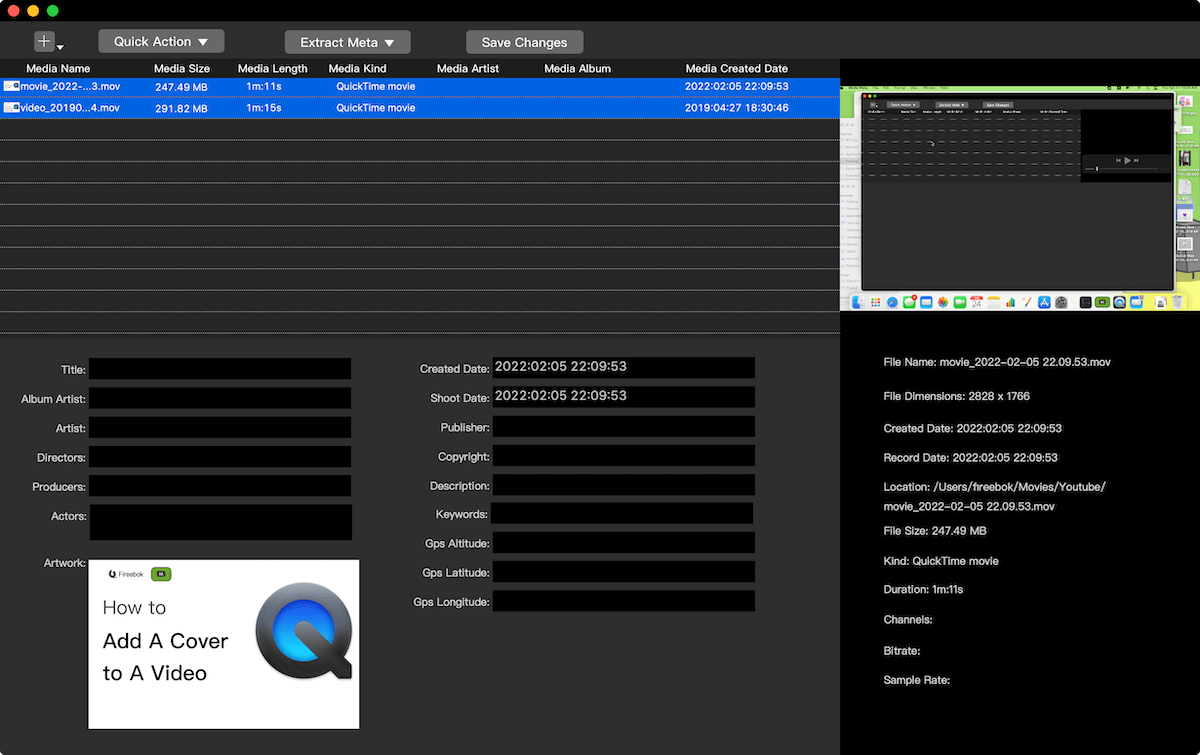The image size is (1200, 755).
Task: Click QuickTime movie in the video_20190 row
Action: (x=375, y=107)
